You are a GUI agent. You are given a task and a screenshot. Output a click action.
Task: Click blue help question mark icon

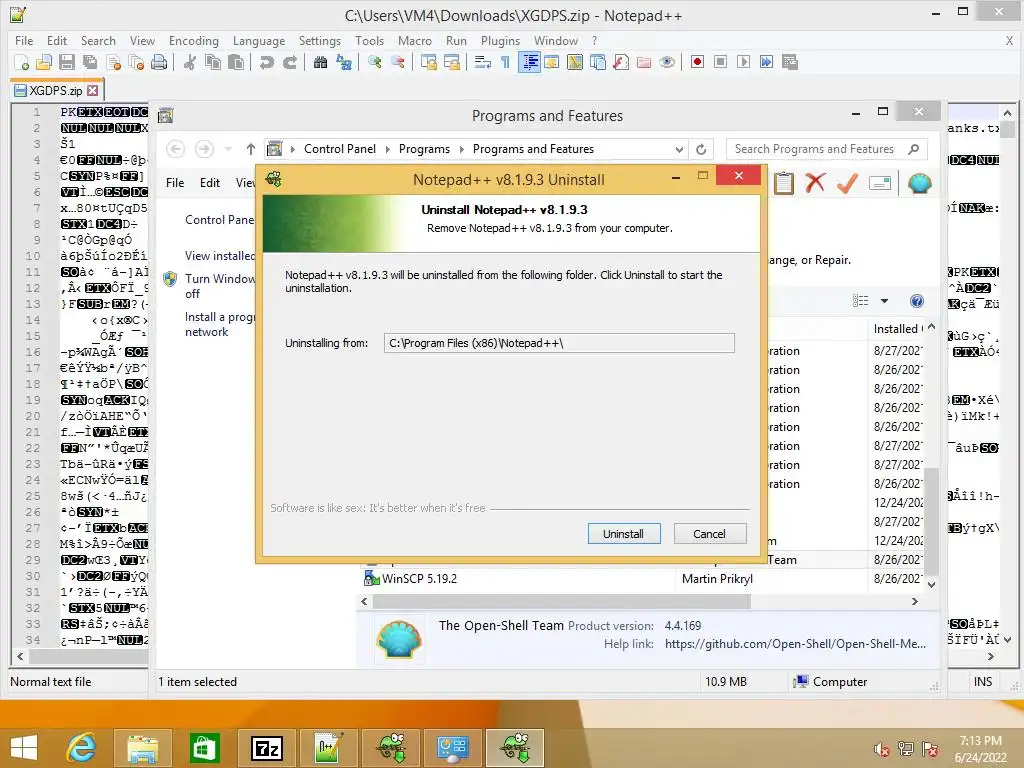pyautogui.click(x=917, y=300)
